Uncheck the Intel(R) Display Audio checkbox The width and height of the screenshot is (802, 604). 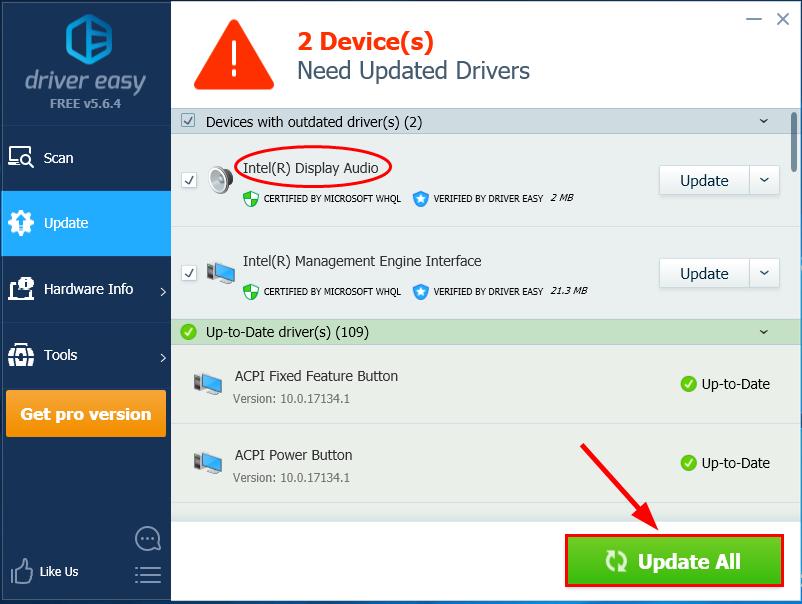[x=189, y=180]
